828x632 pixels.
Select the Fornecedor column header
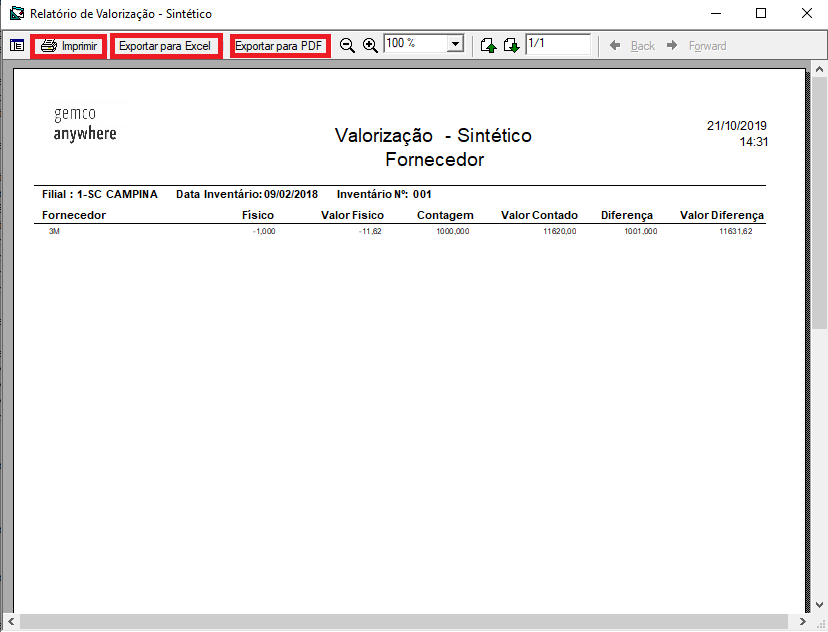point(74,215)
